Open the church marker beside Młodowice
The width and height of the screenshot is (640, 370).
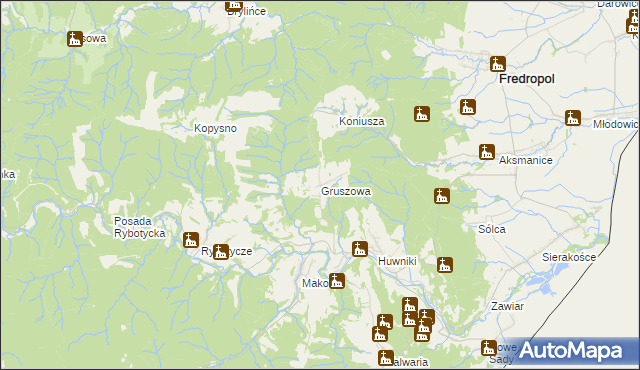(573, 117)
